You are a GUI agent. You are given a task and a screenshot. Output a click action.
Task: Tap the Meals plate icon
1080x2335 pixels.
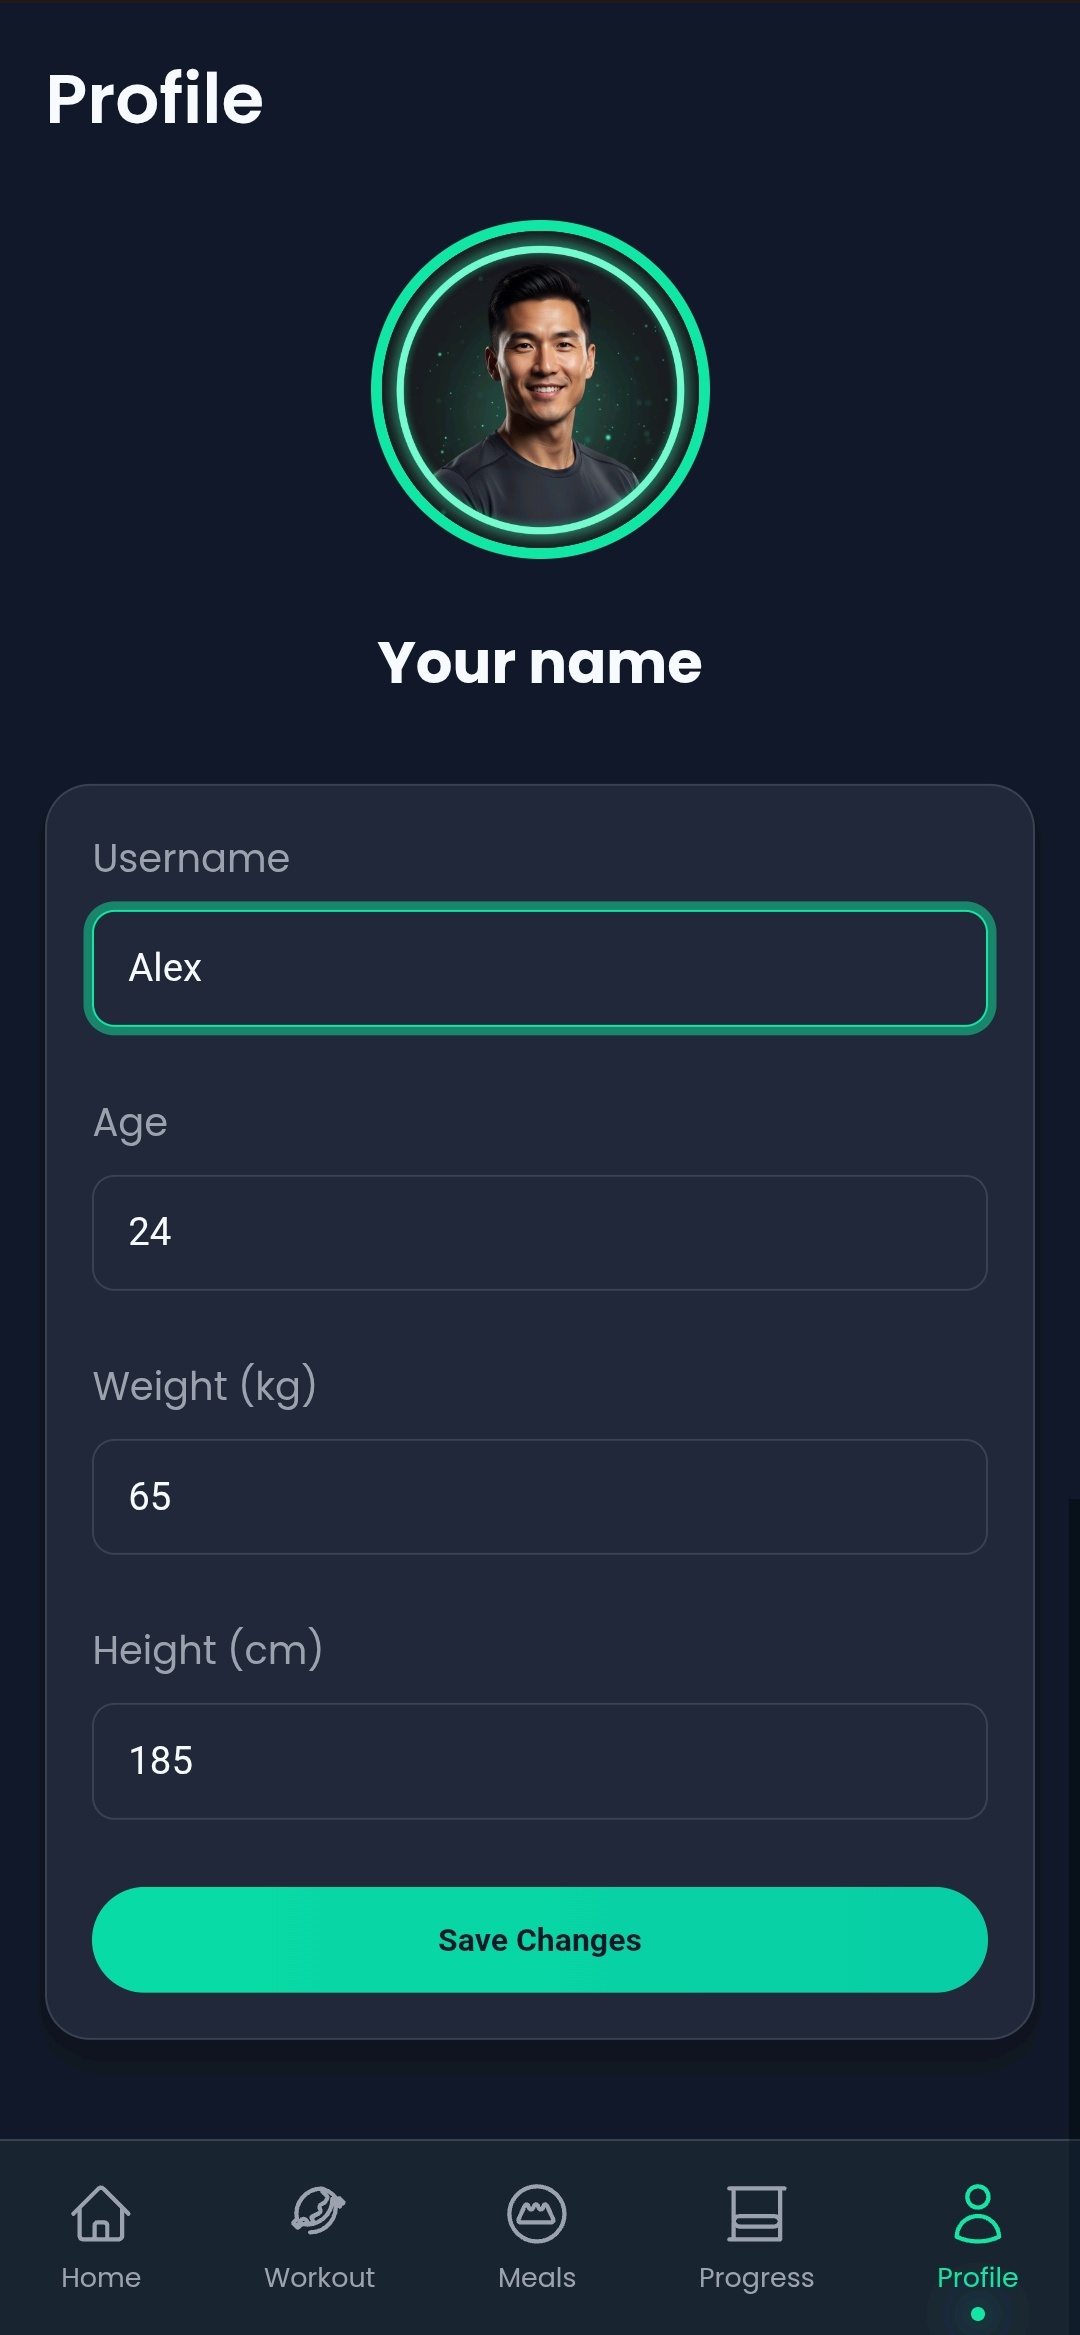coord(537,2213)
